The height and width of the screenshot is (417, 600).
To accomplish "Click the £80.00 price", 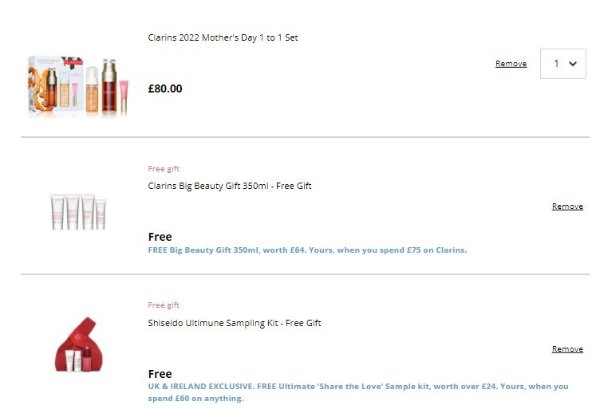I will click(x=165, y=88).
